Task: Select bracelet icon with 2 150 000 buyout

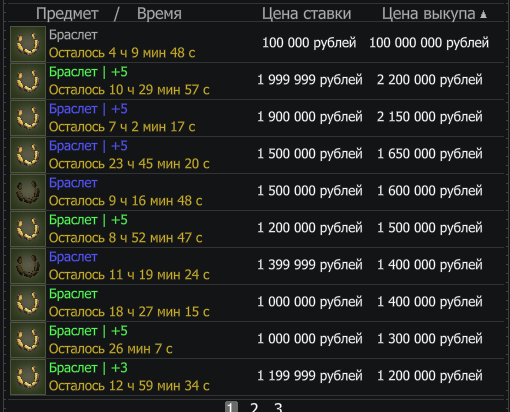Action: pos(28,118)
